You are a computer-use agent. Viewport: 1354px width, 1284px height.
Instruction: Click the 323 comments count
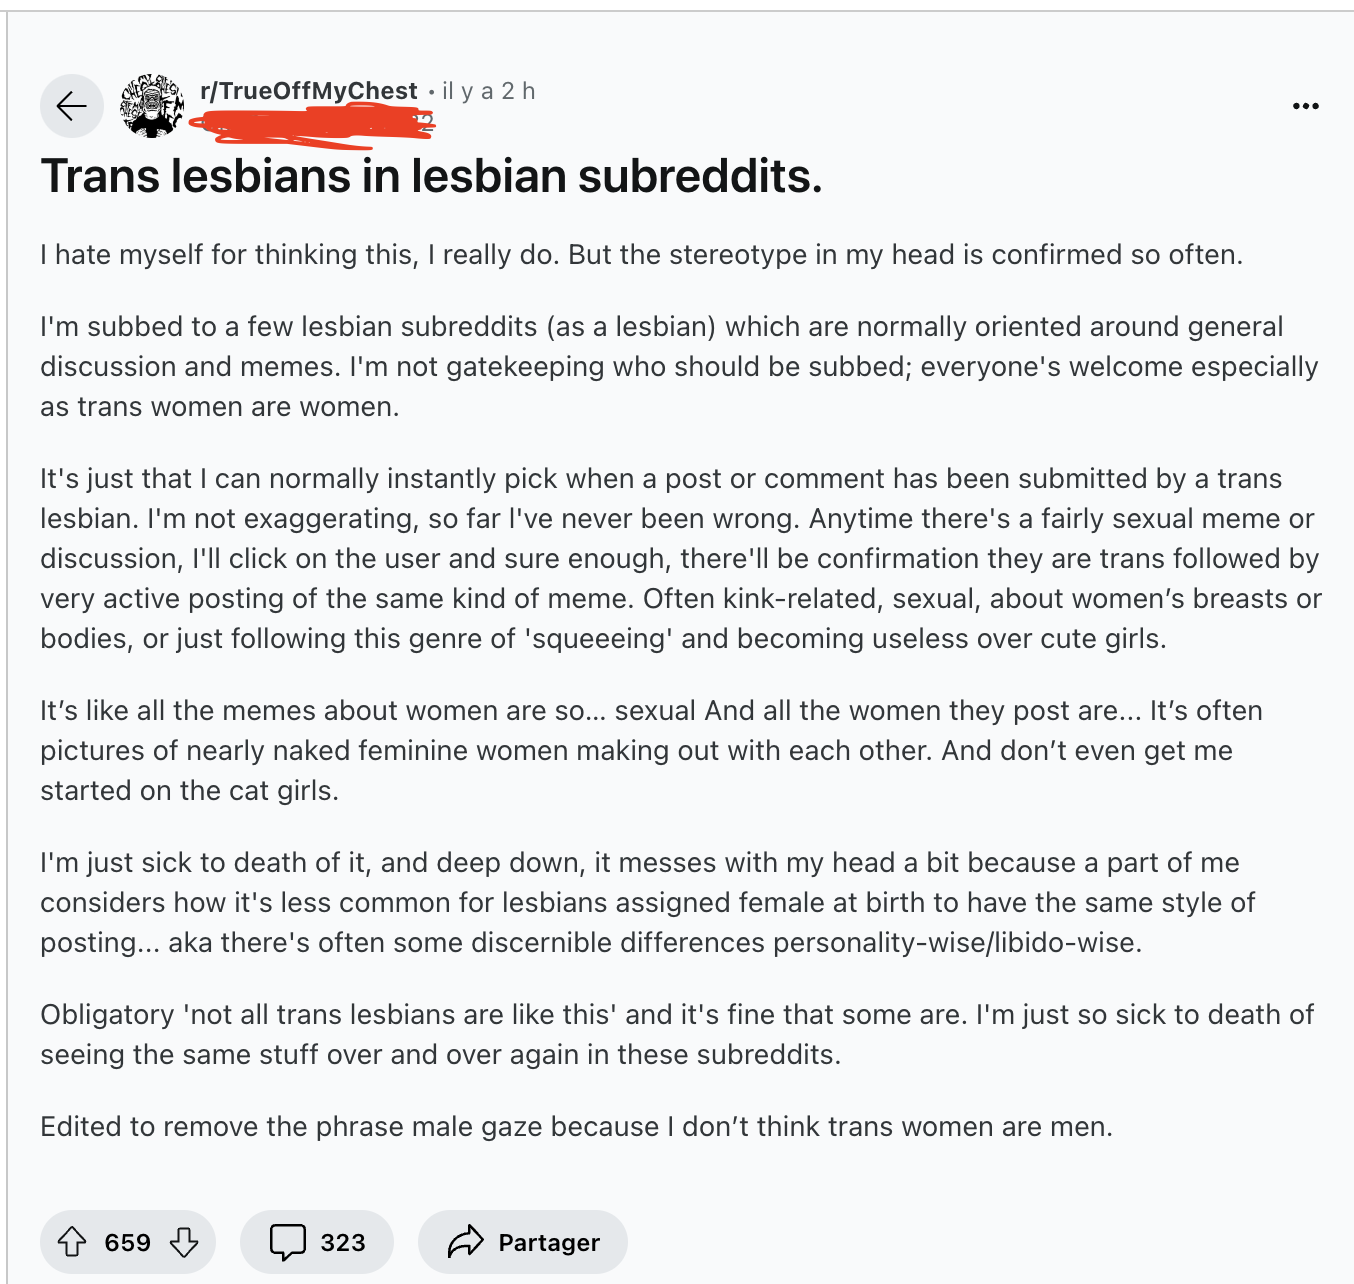[x=343, y=1242]
